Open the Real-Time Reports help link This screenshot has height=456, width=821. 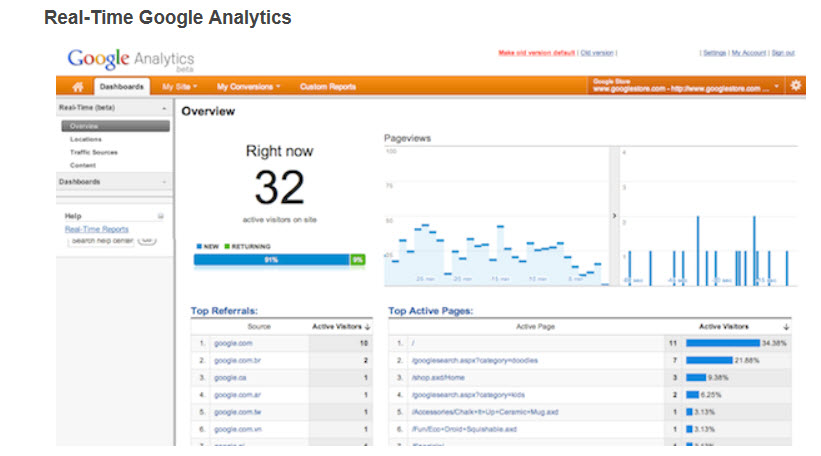point(96,229)
